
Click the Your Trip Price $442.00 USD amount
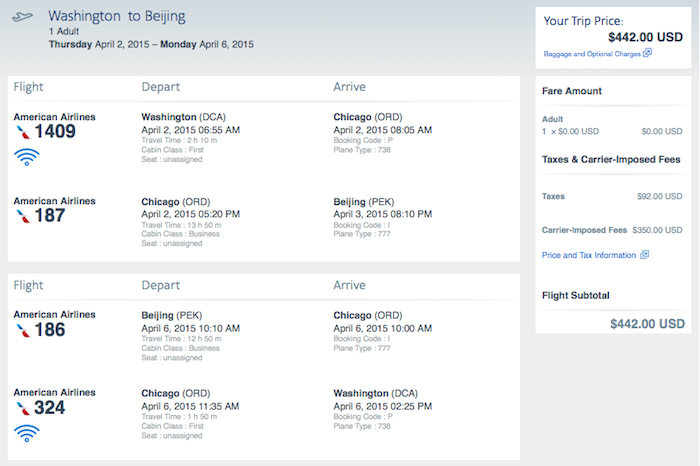(645, 37)
